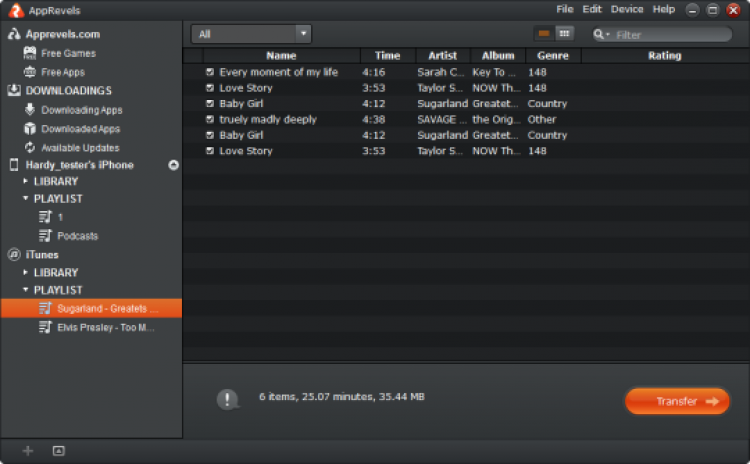Click 'Key To ...' album cell
Image resolution: width=750 pixels, height=464 pixels.
click(494, 72)
